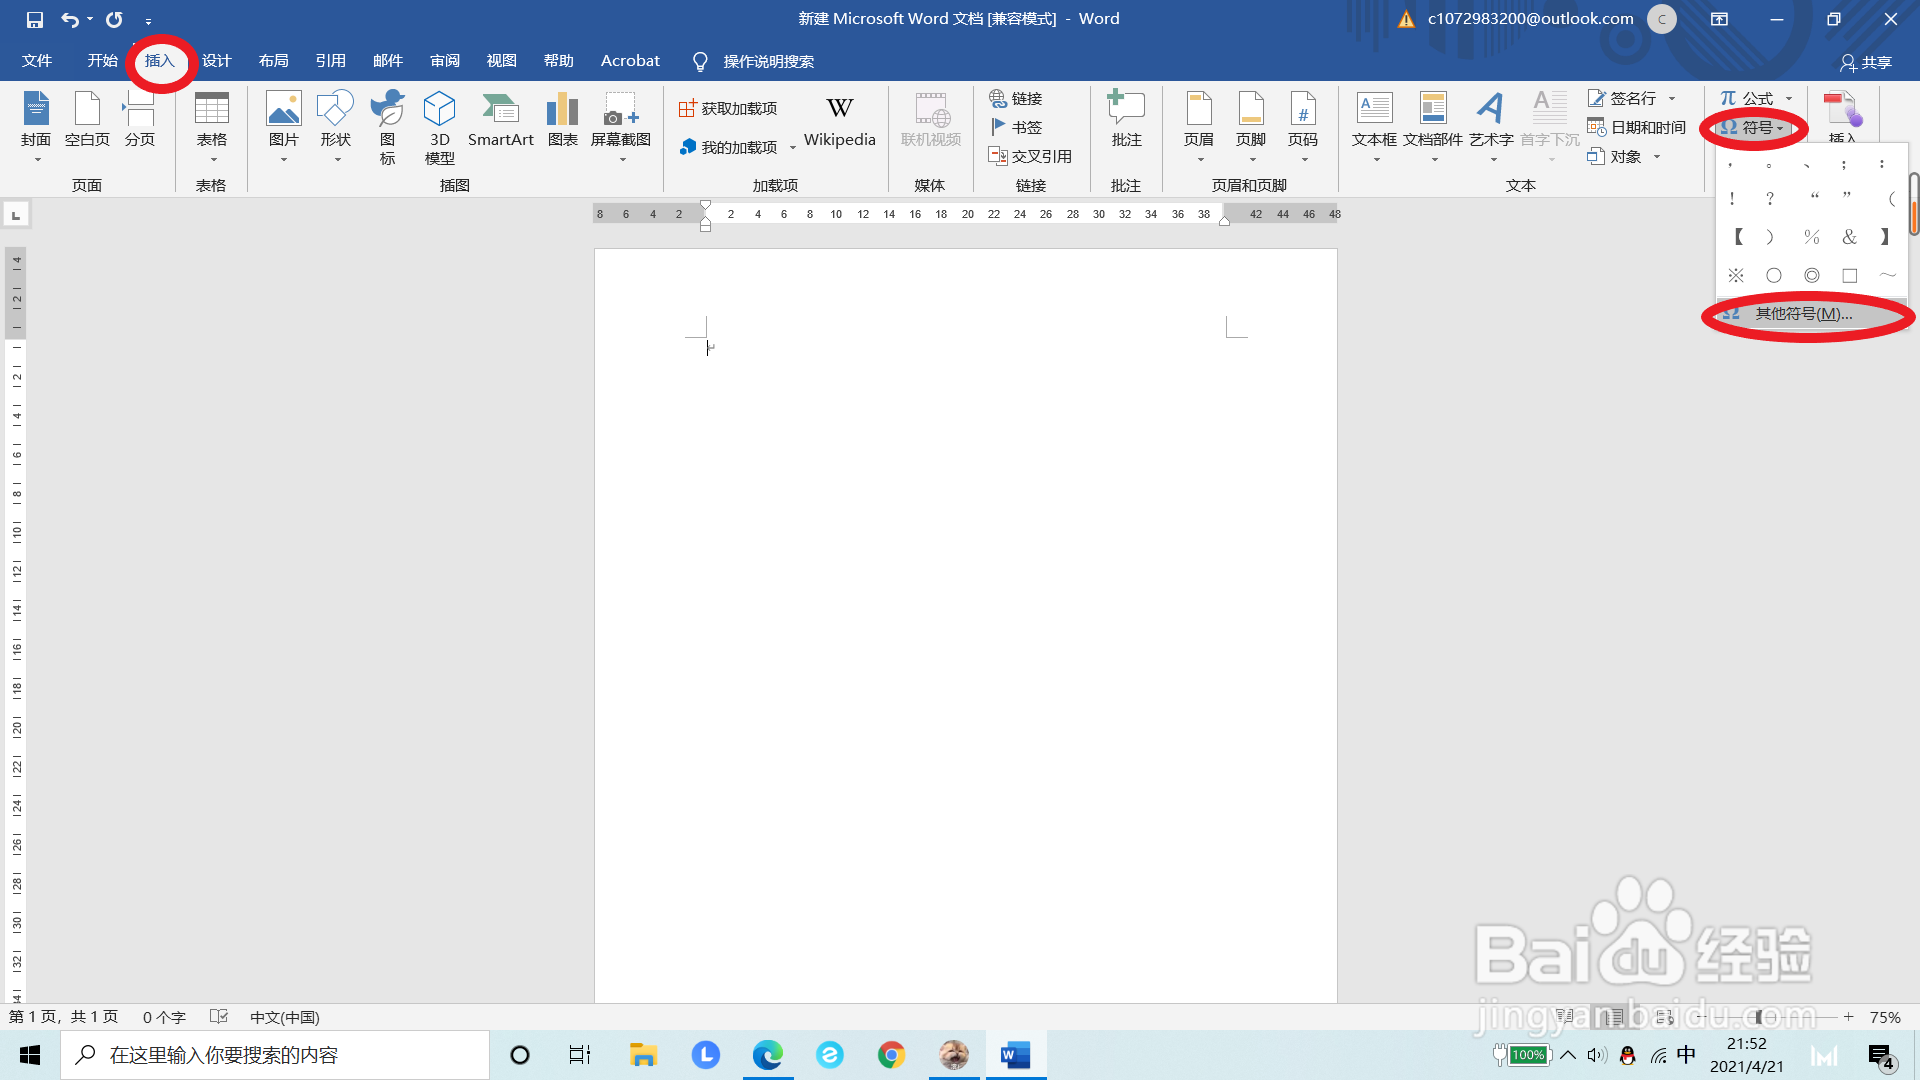Insert a comment (批注)
Image resolution: width=1920 pixels, height=1080 pixels.
click(1126, 120)
